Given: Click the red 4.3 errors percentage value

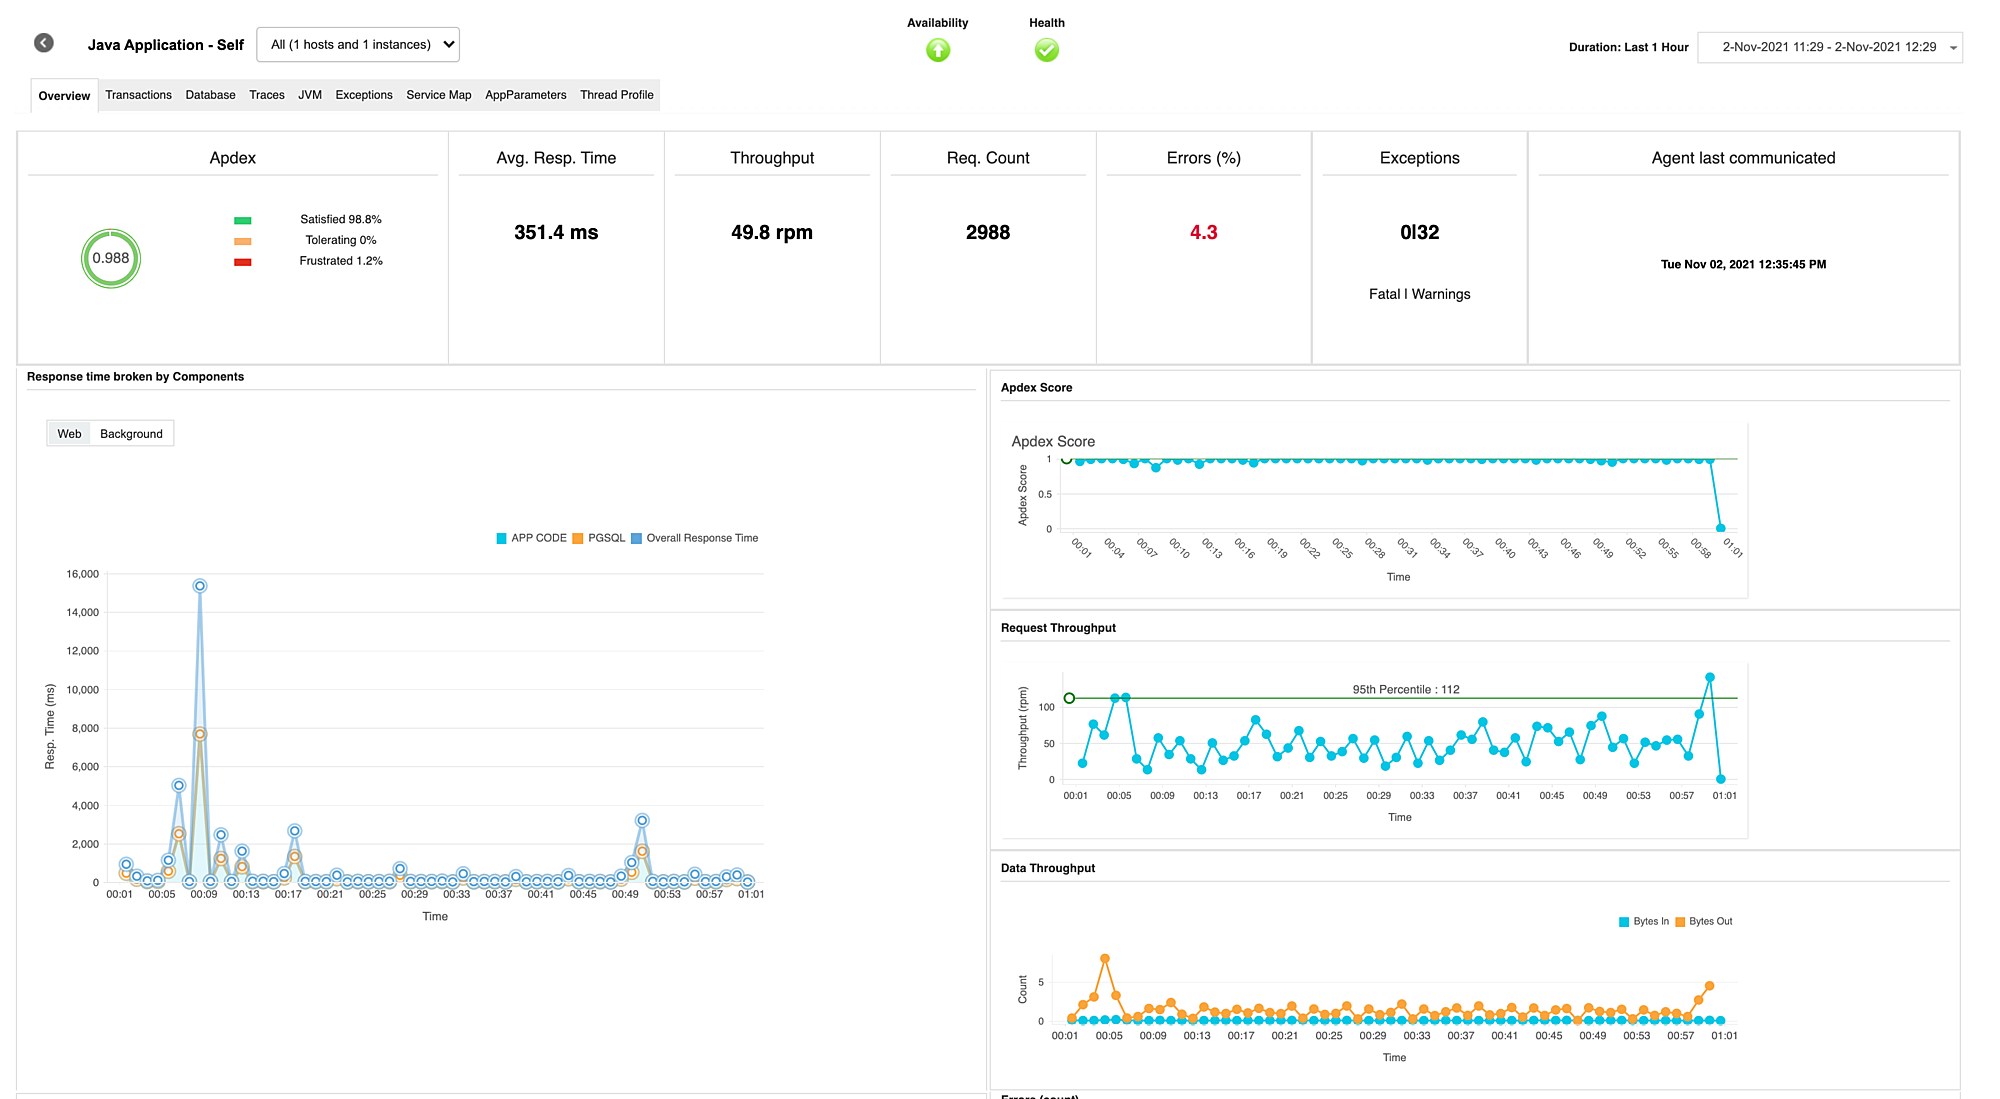Looking at the screenshot, I should point(1203,232).
